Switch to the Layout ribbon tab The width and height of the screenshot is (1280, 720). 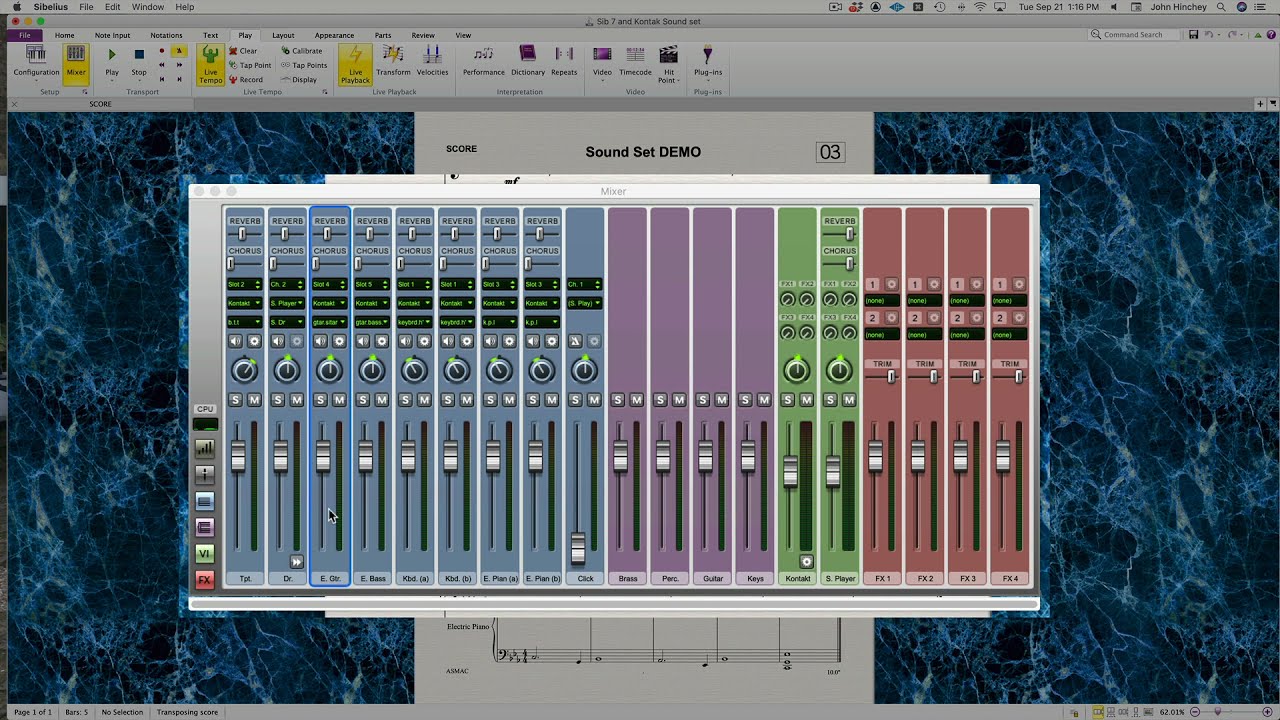coord(283,35)
